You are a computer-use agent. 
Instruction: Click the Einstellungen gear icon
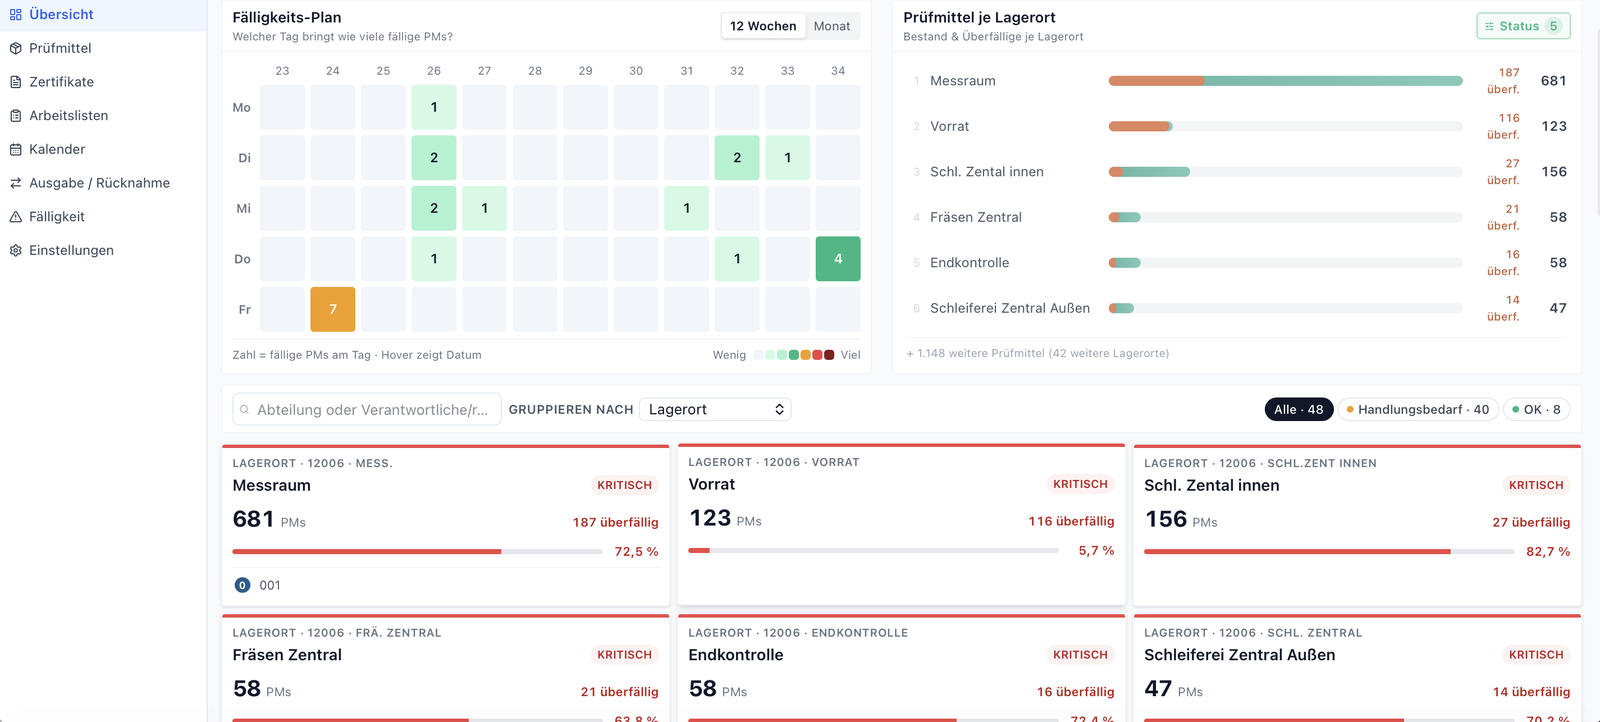[x=15, y=251]
